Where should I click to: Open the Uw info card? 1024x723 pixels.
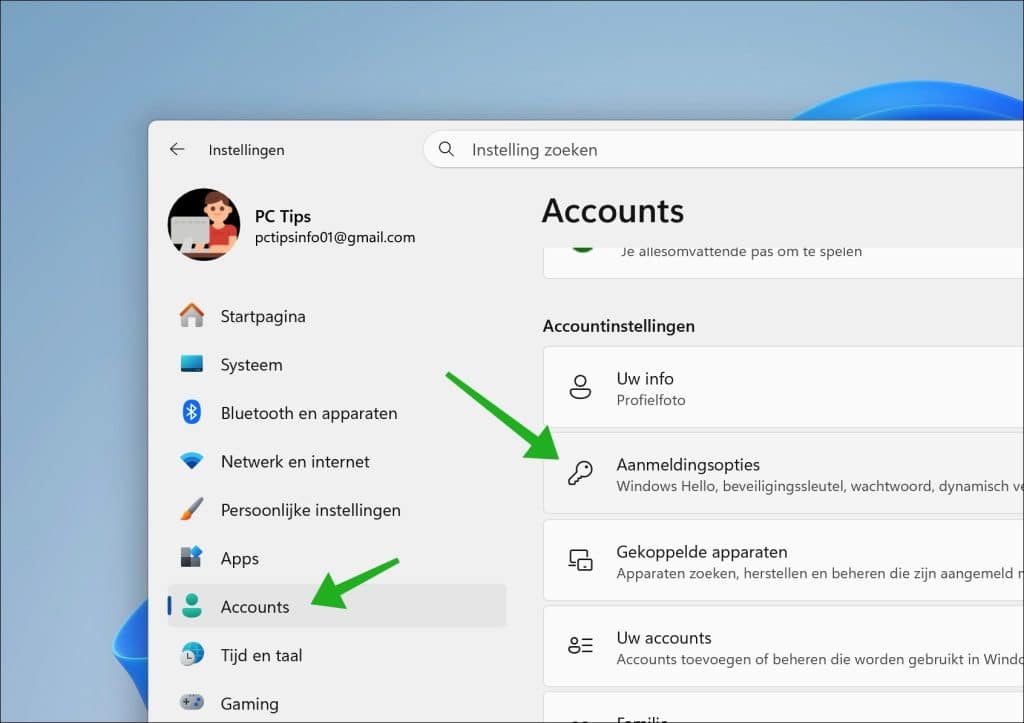784,387
